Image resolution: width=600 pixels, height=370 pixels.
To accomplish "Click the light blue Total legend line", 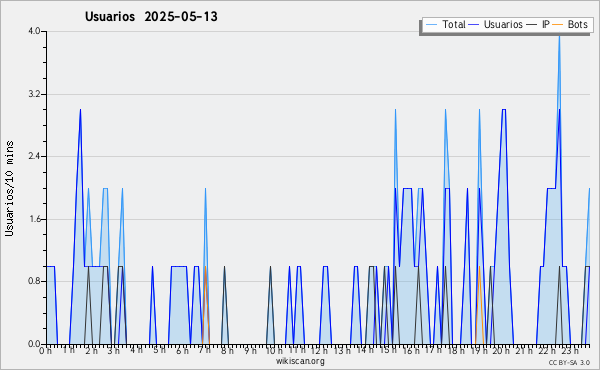I will tap(431, 24).
